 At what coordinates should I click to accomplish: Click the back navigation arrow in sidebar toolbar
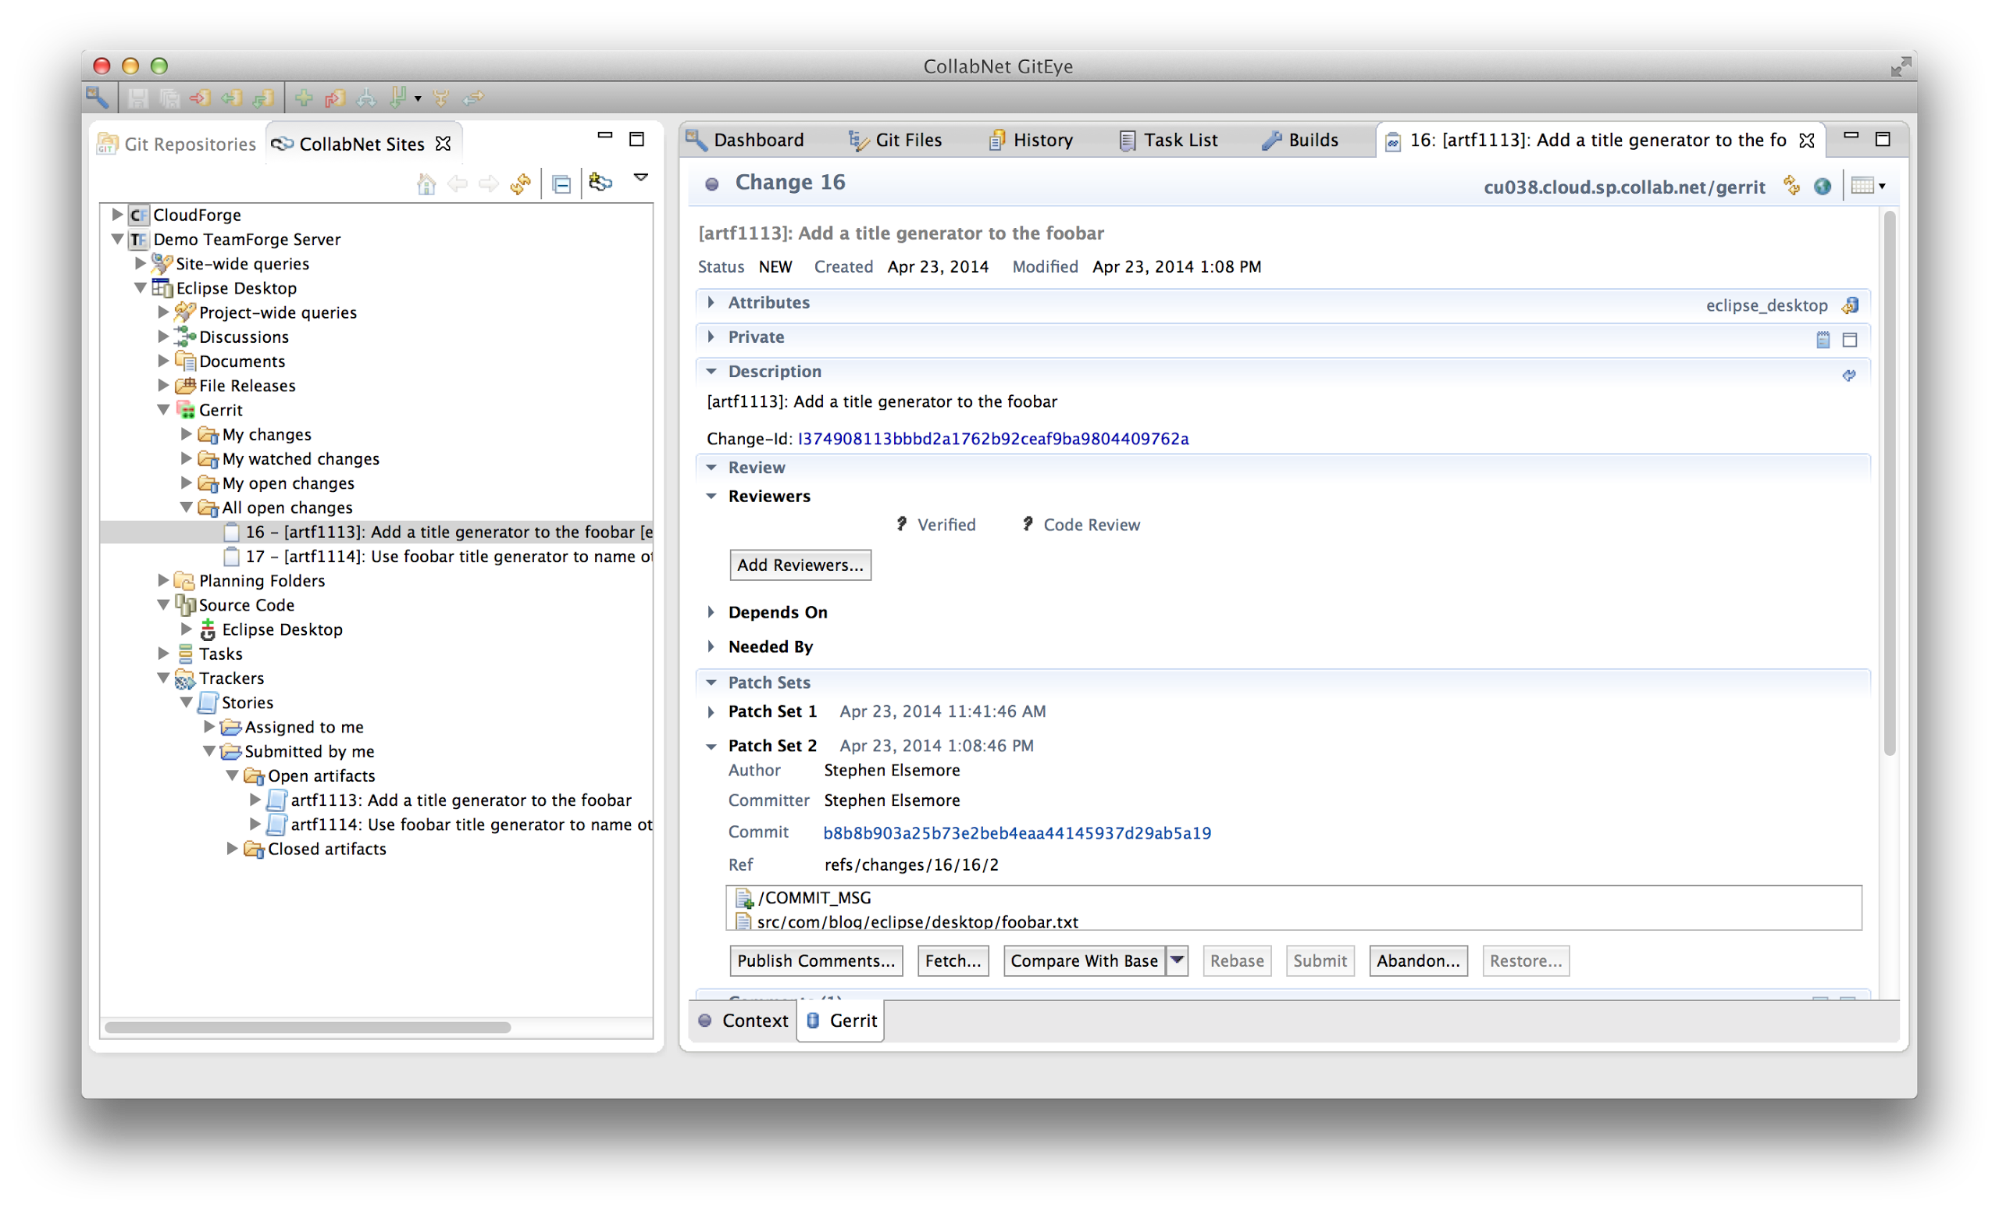coord(458,184)
